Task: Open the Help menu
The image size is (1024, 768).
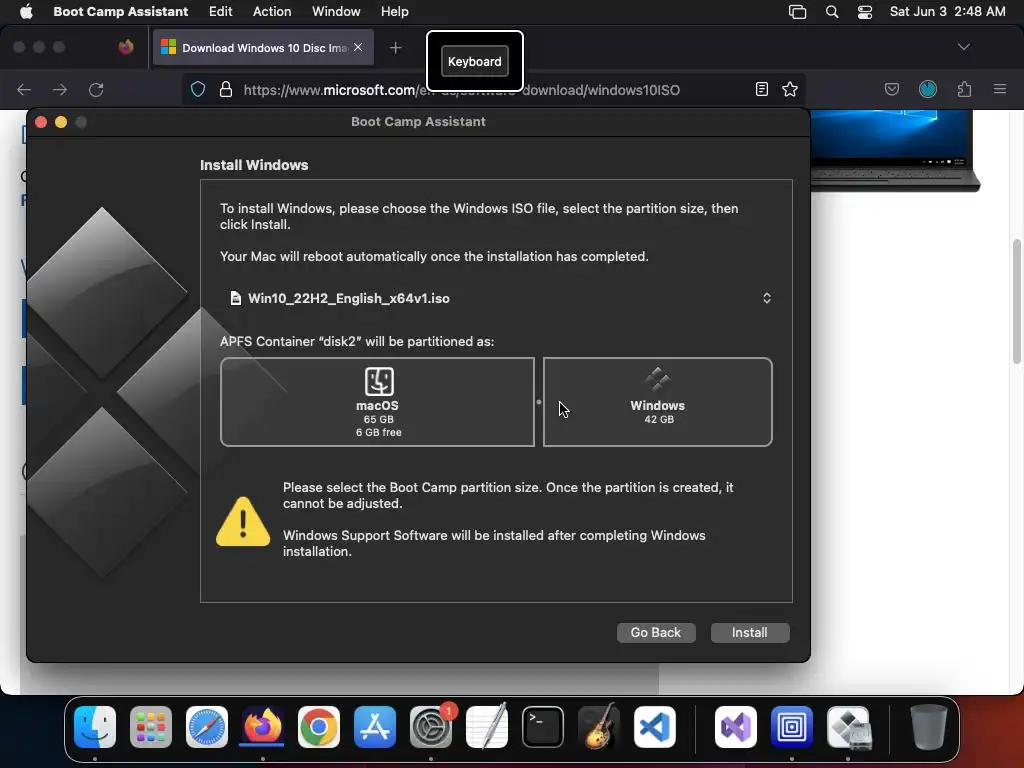Action: tap(394, 11)
